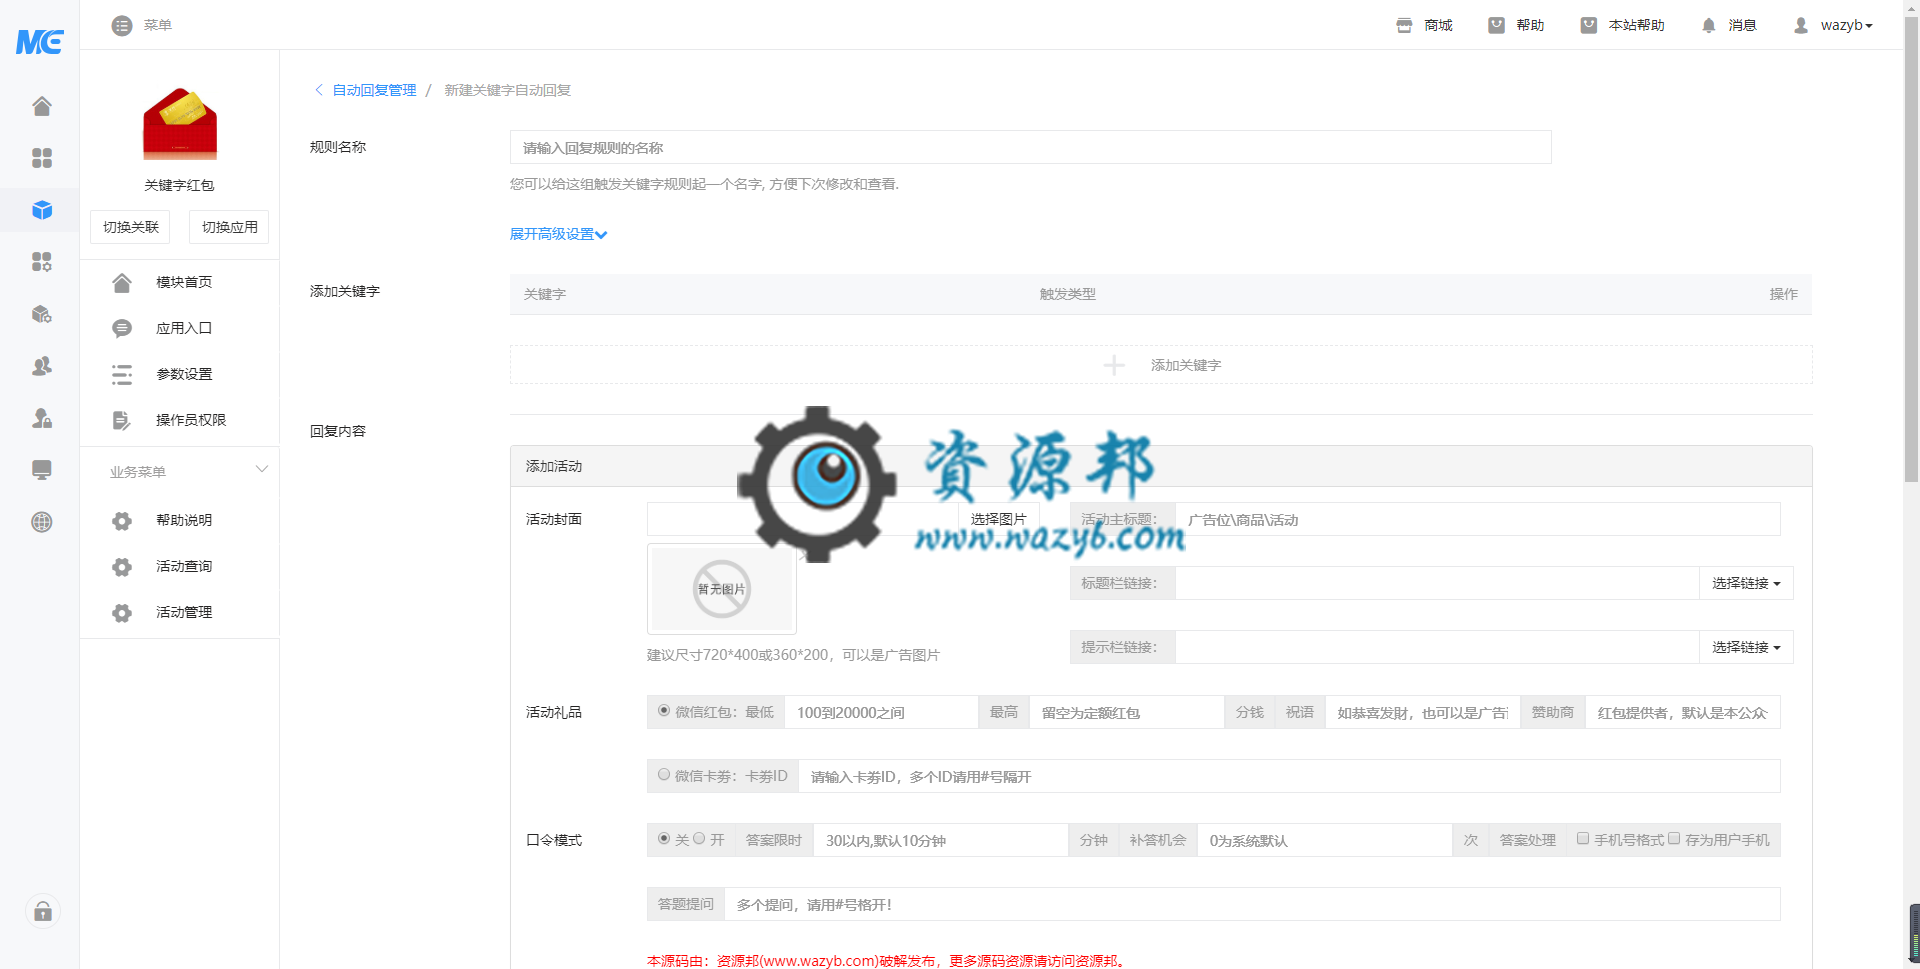
Task: Focus the 卡券ID input field
Action: [x=1289, y=776]
